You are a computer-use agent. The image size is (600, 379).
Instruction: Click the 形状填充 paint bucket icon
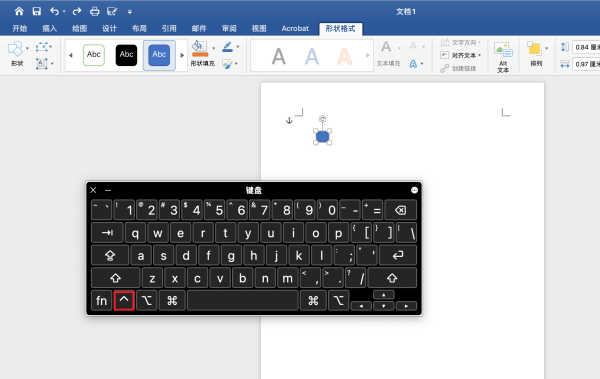200,48
